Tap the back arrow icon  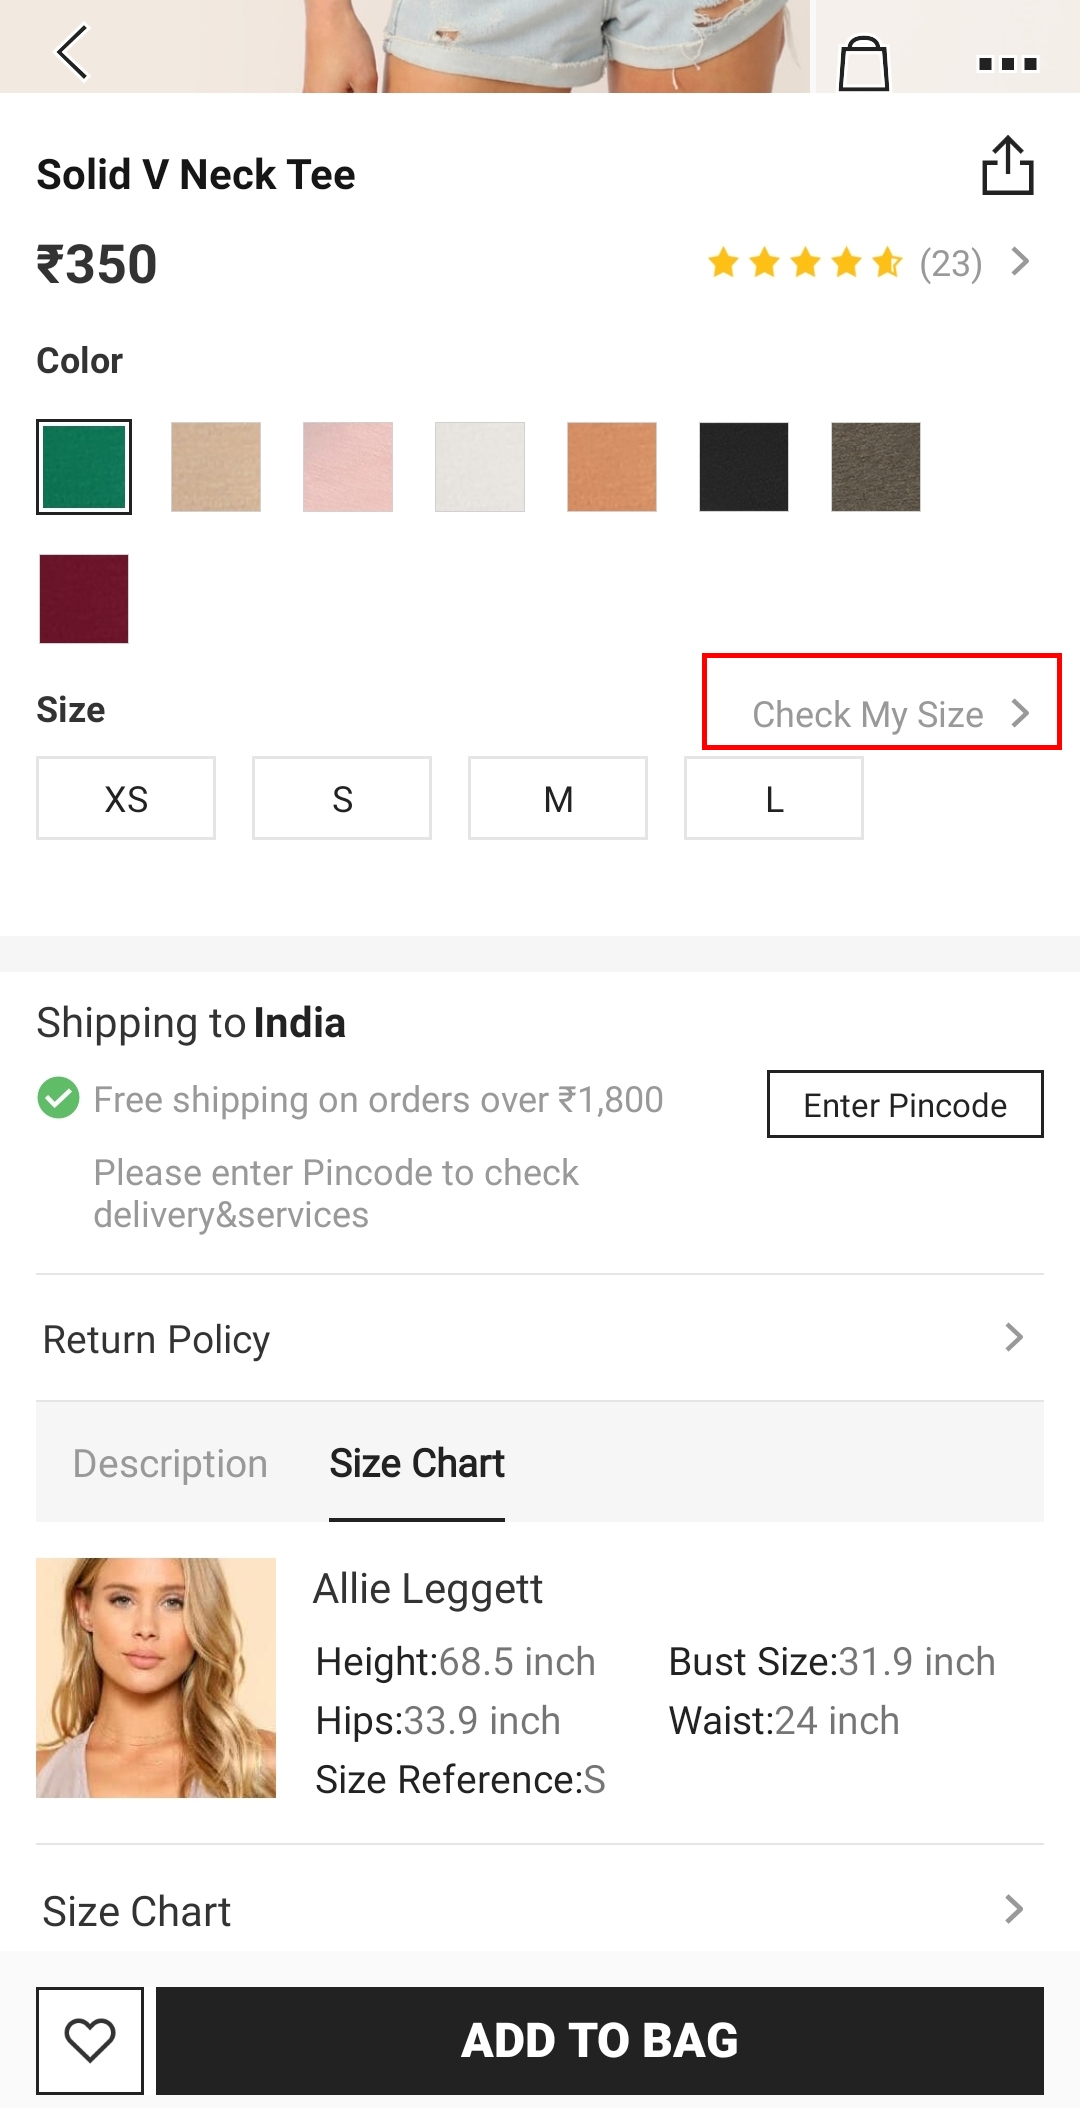click(x=72, y=52)
